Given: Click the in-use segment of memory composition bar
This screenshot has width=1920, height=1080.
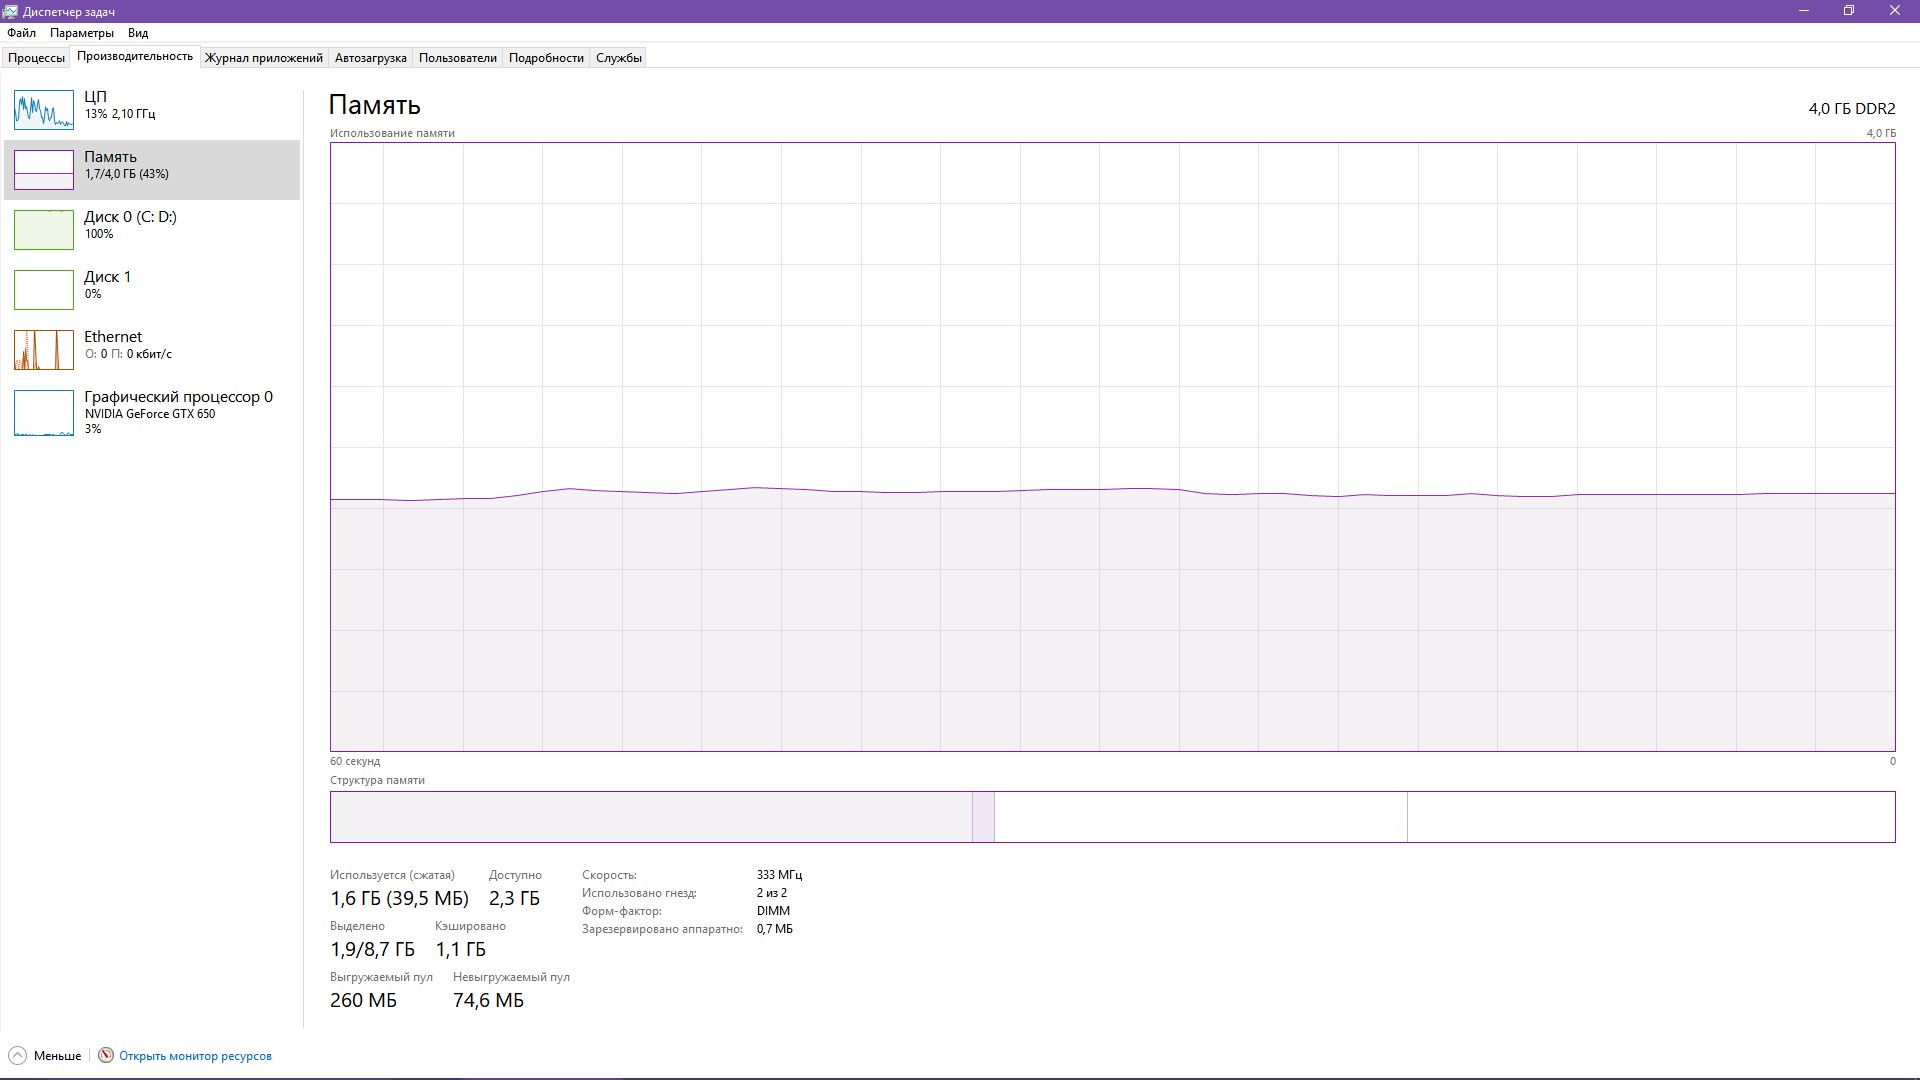Looking at the screenshot, I should pyautogui.click(x=651, y=817).
